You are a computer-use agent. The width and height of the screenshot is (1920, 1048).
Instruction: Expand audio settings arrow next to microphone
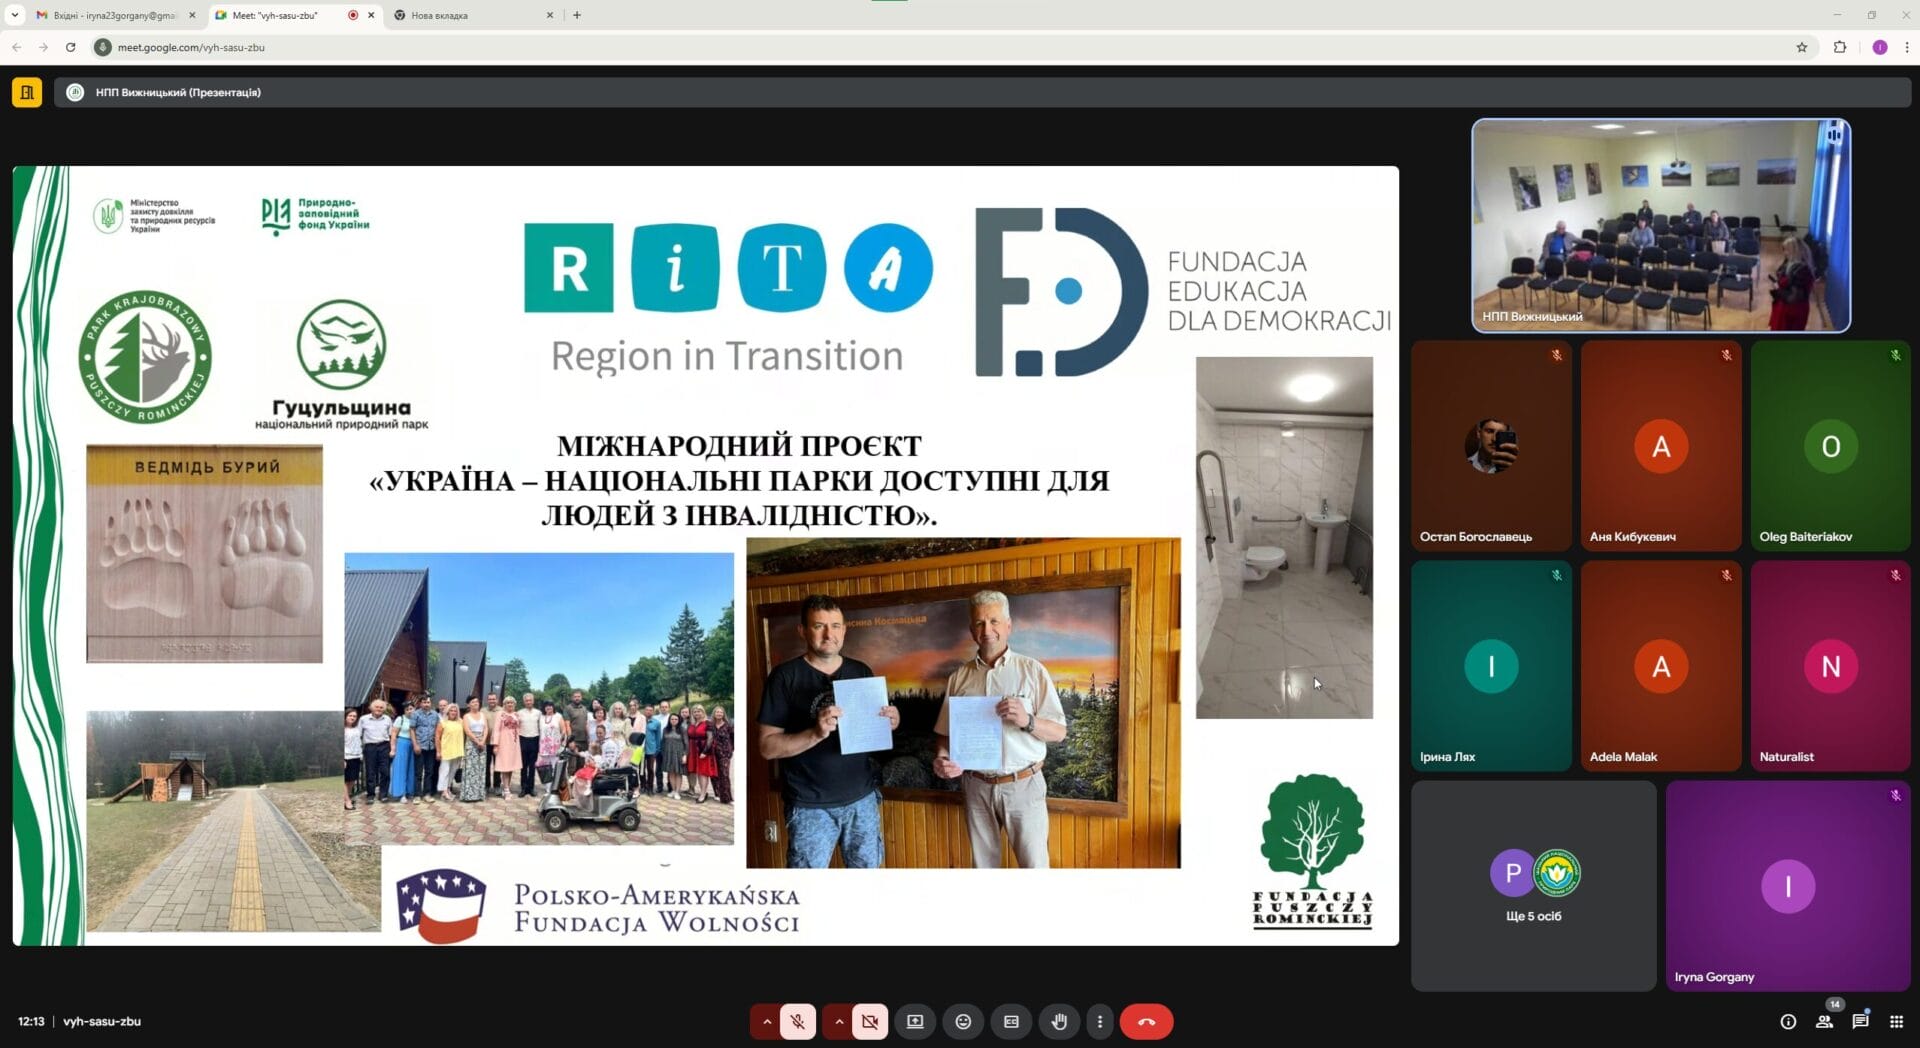[x=767, y=1021]
